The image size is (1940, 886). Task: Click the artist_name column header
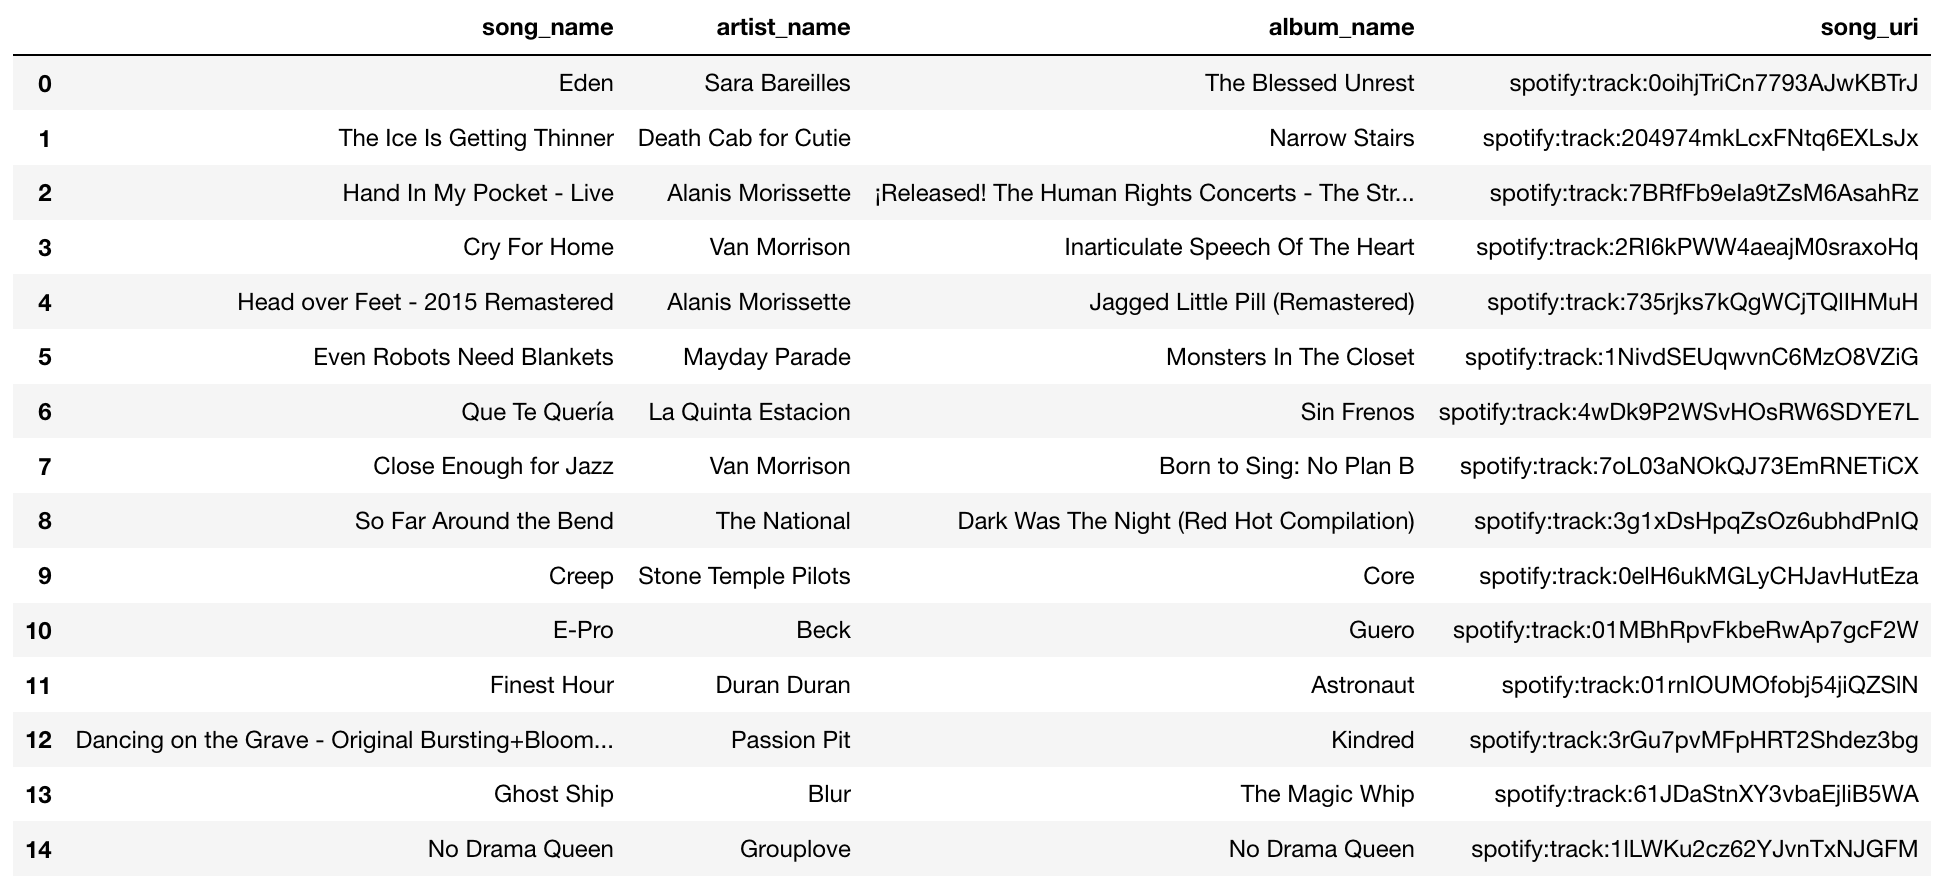(x=783, y=27)
